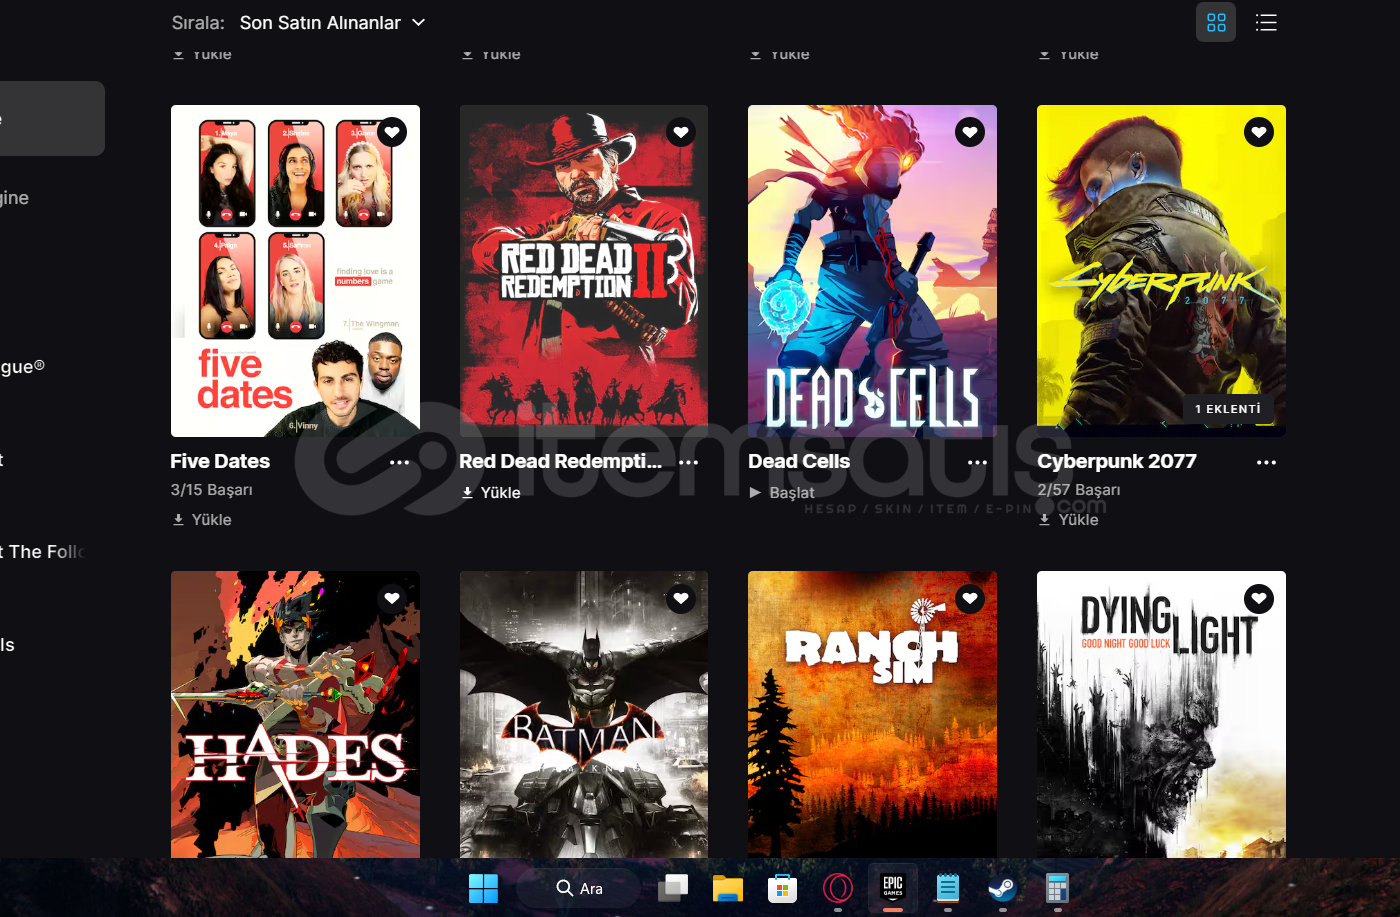Open the Son Satın Alınanlar sort dropdown
The image size is (1400, 917).
(332, 22)
